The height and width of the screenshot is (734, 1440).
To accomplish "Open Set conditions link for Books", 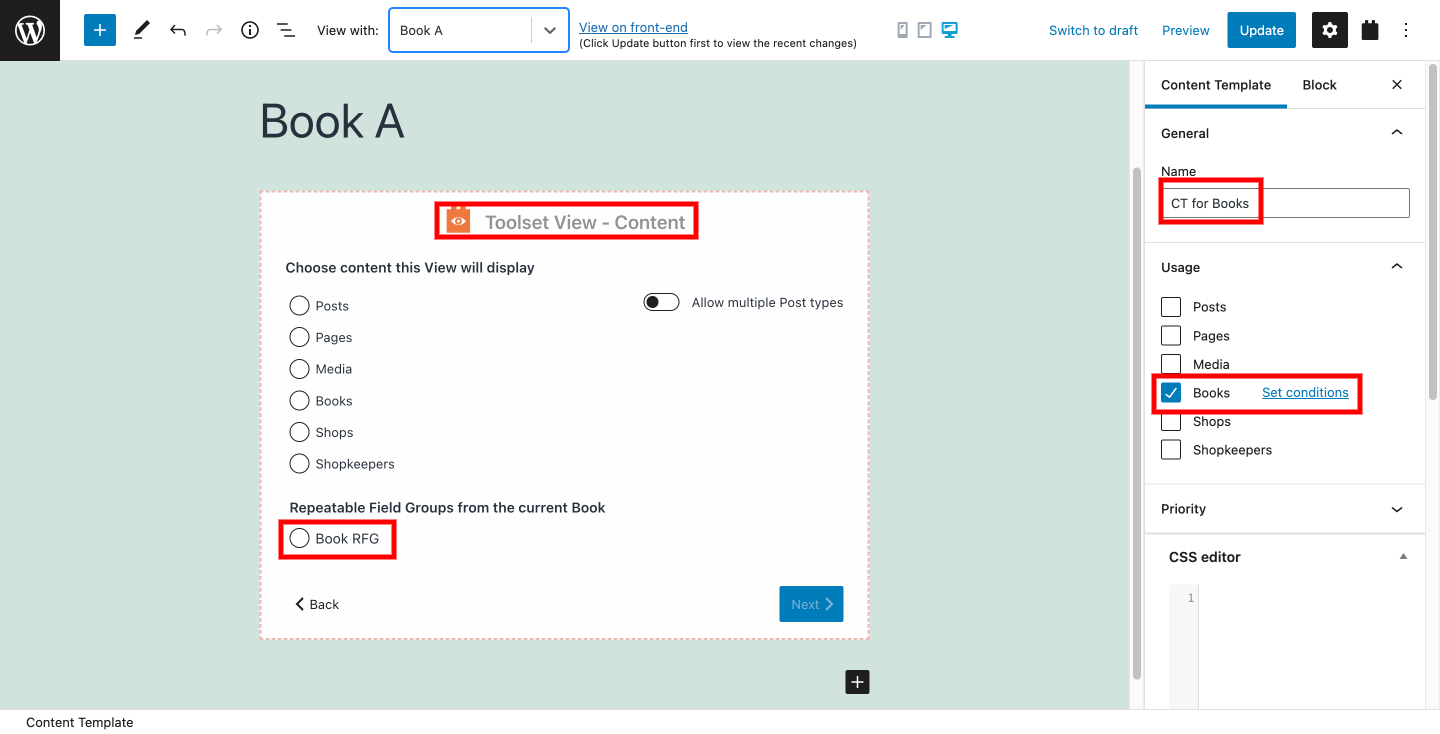I will (1305, 393).
